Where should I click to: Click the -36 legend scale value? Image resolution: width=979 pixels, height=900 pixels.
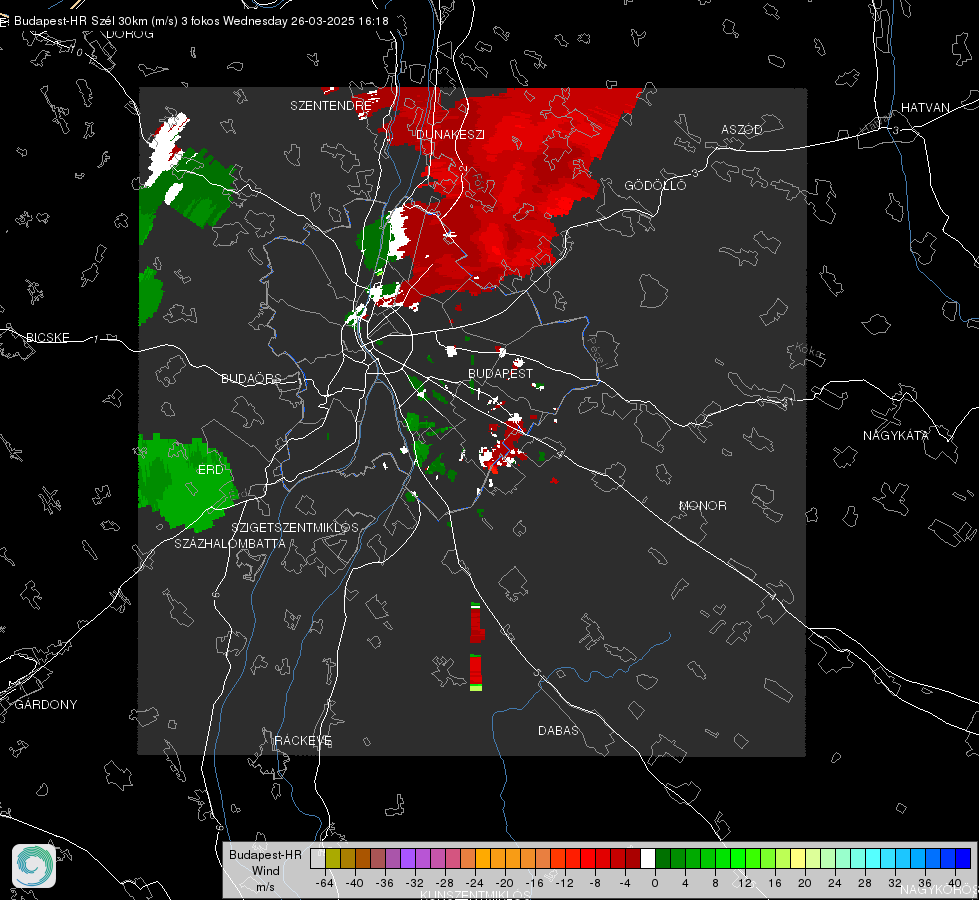coord(384,883)
